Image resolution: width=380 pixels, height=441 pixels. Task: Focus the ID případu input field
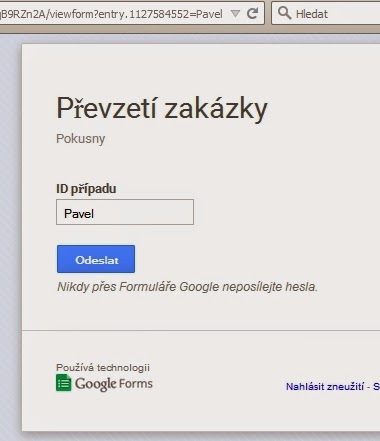[125, 212]
